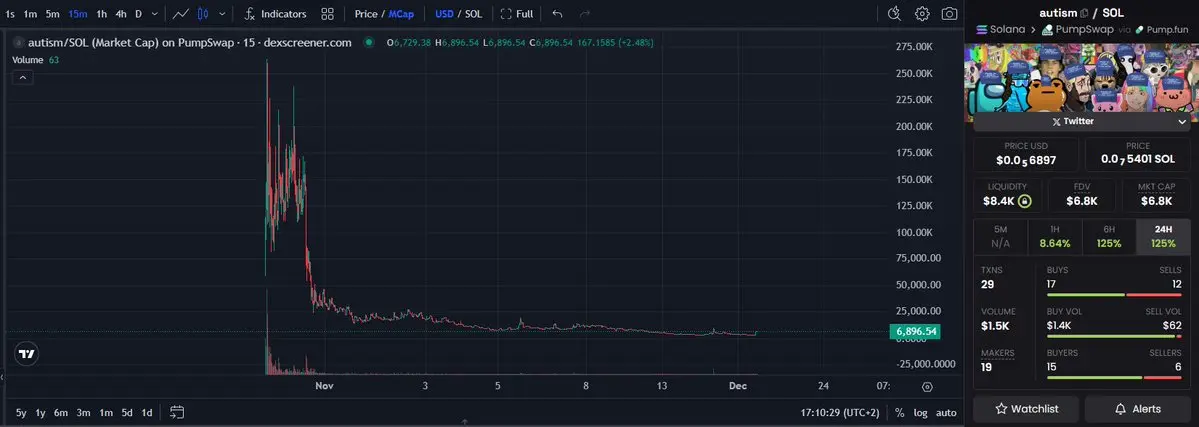Copy the autism token address icon
Screen dimensions: 1199x427
[x=1084, y=13]
